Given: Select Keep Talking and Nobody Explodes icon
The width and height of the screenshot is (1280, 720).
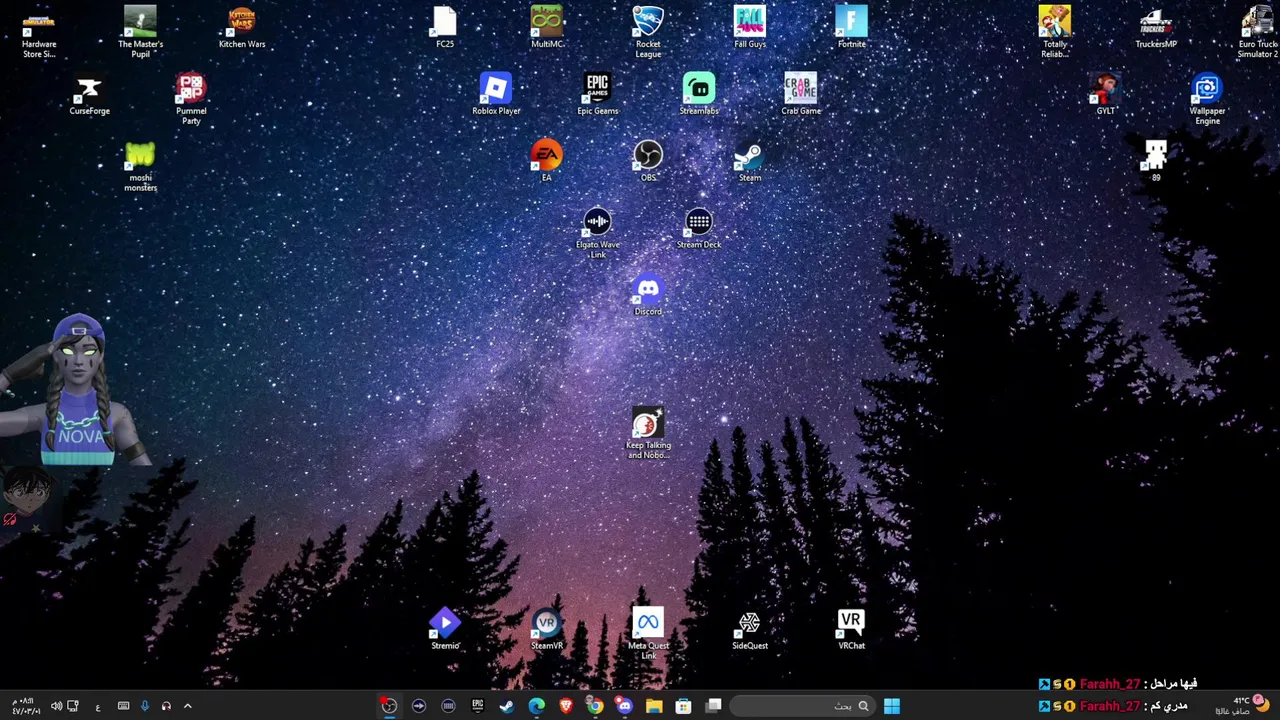Looking at the screenshot, I should (x=648, y=434).
